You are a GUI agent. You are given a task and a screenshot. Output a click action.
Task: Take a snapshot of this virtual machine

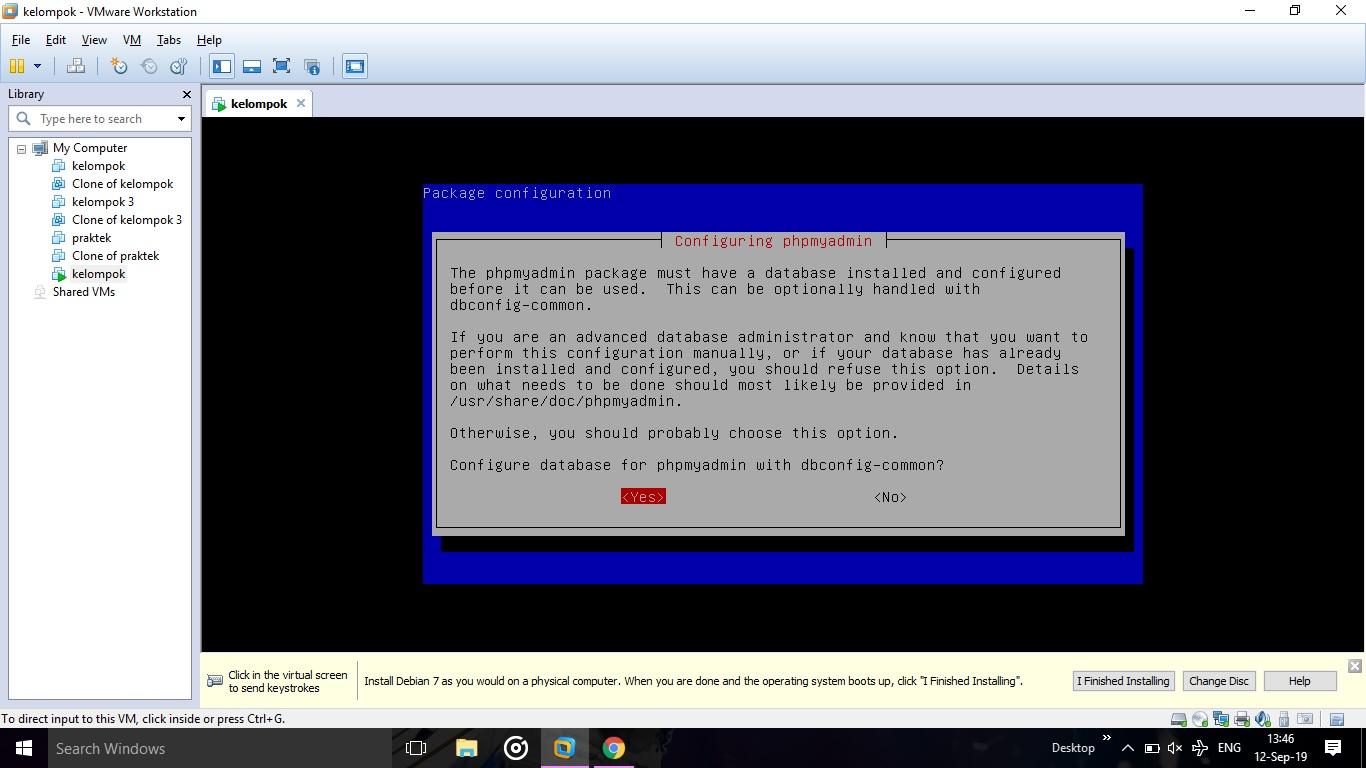[x=118, y=66]
